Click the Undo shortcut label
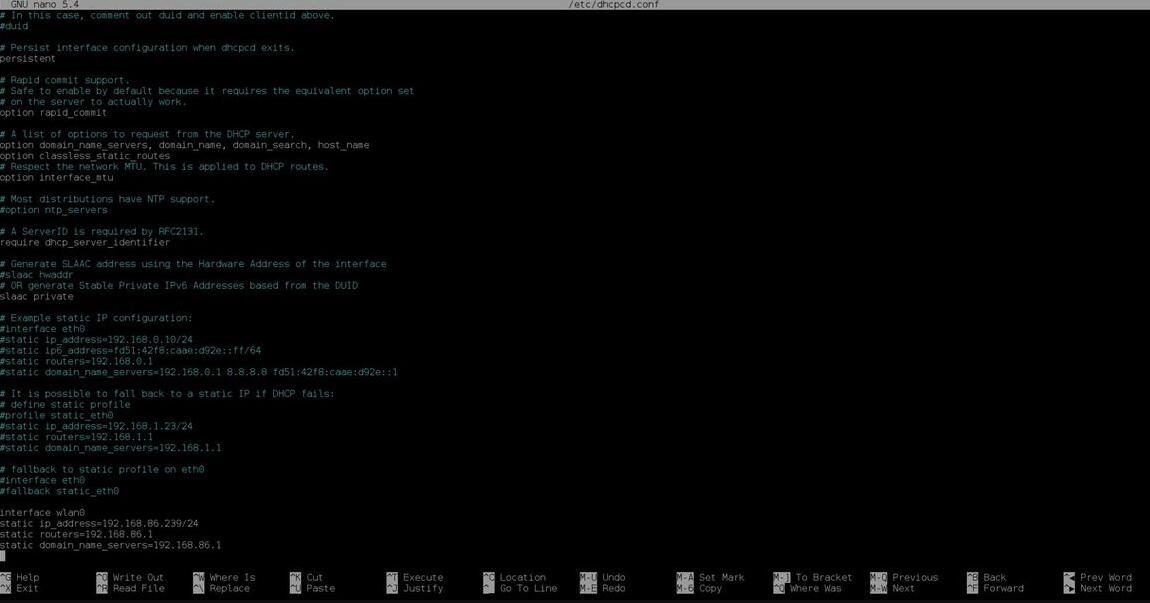This screenshot has height=603, width=1150. coord(613,578)
